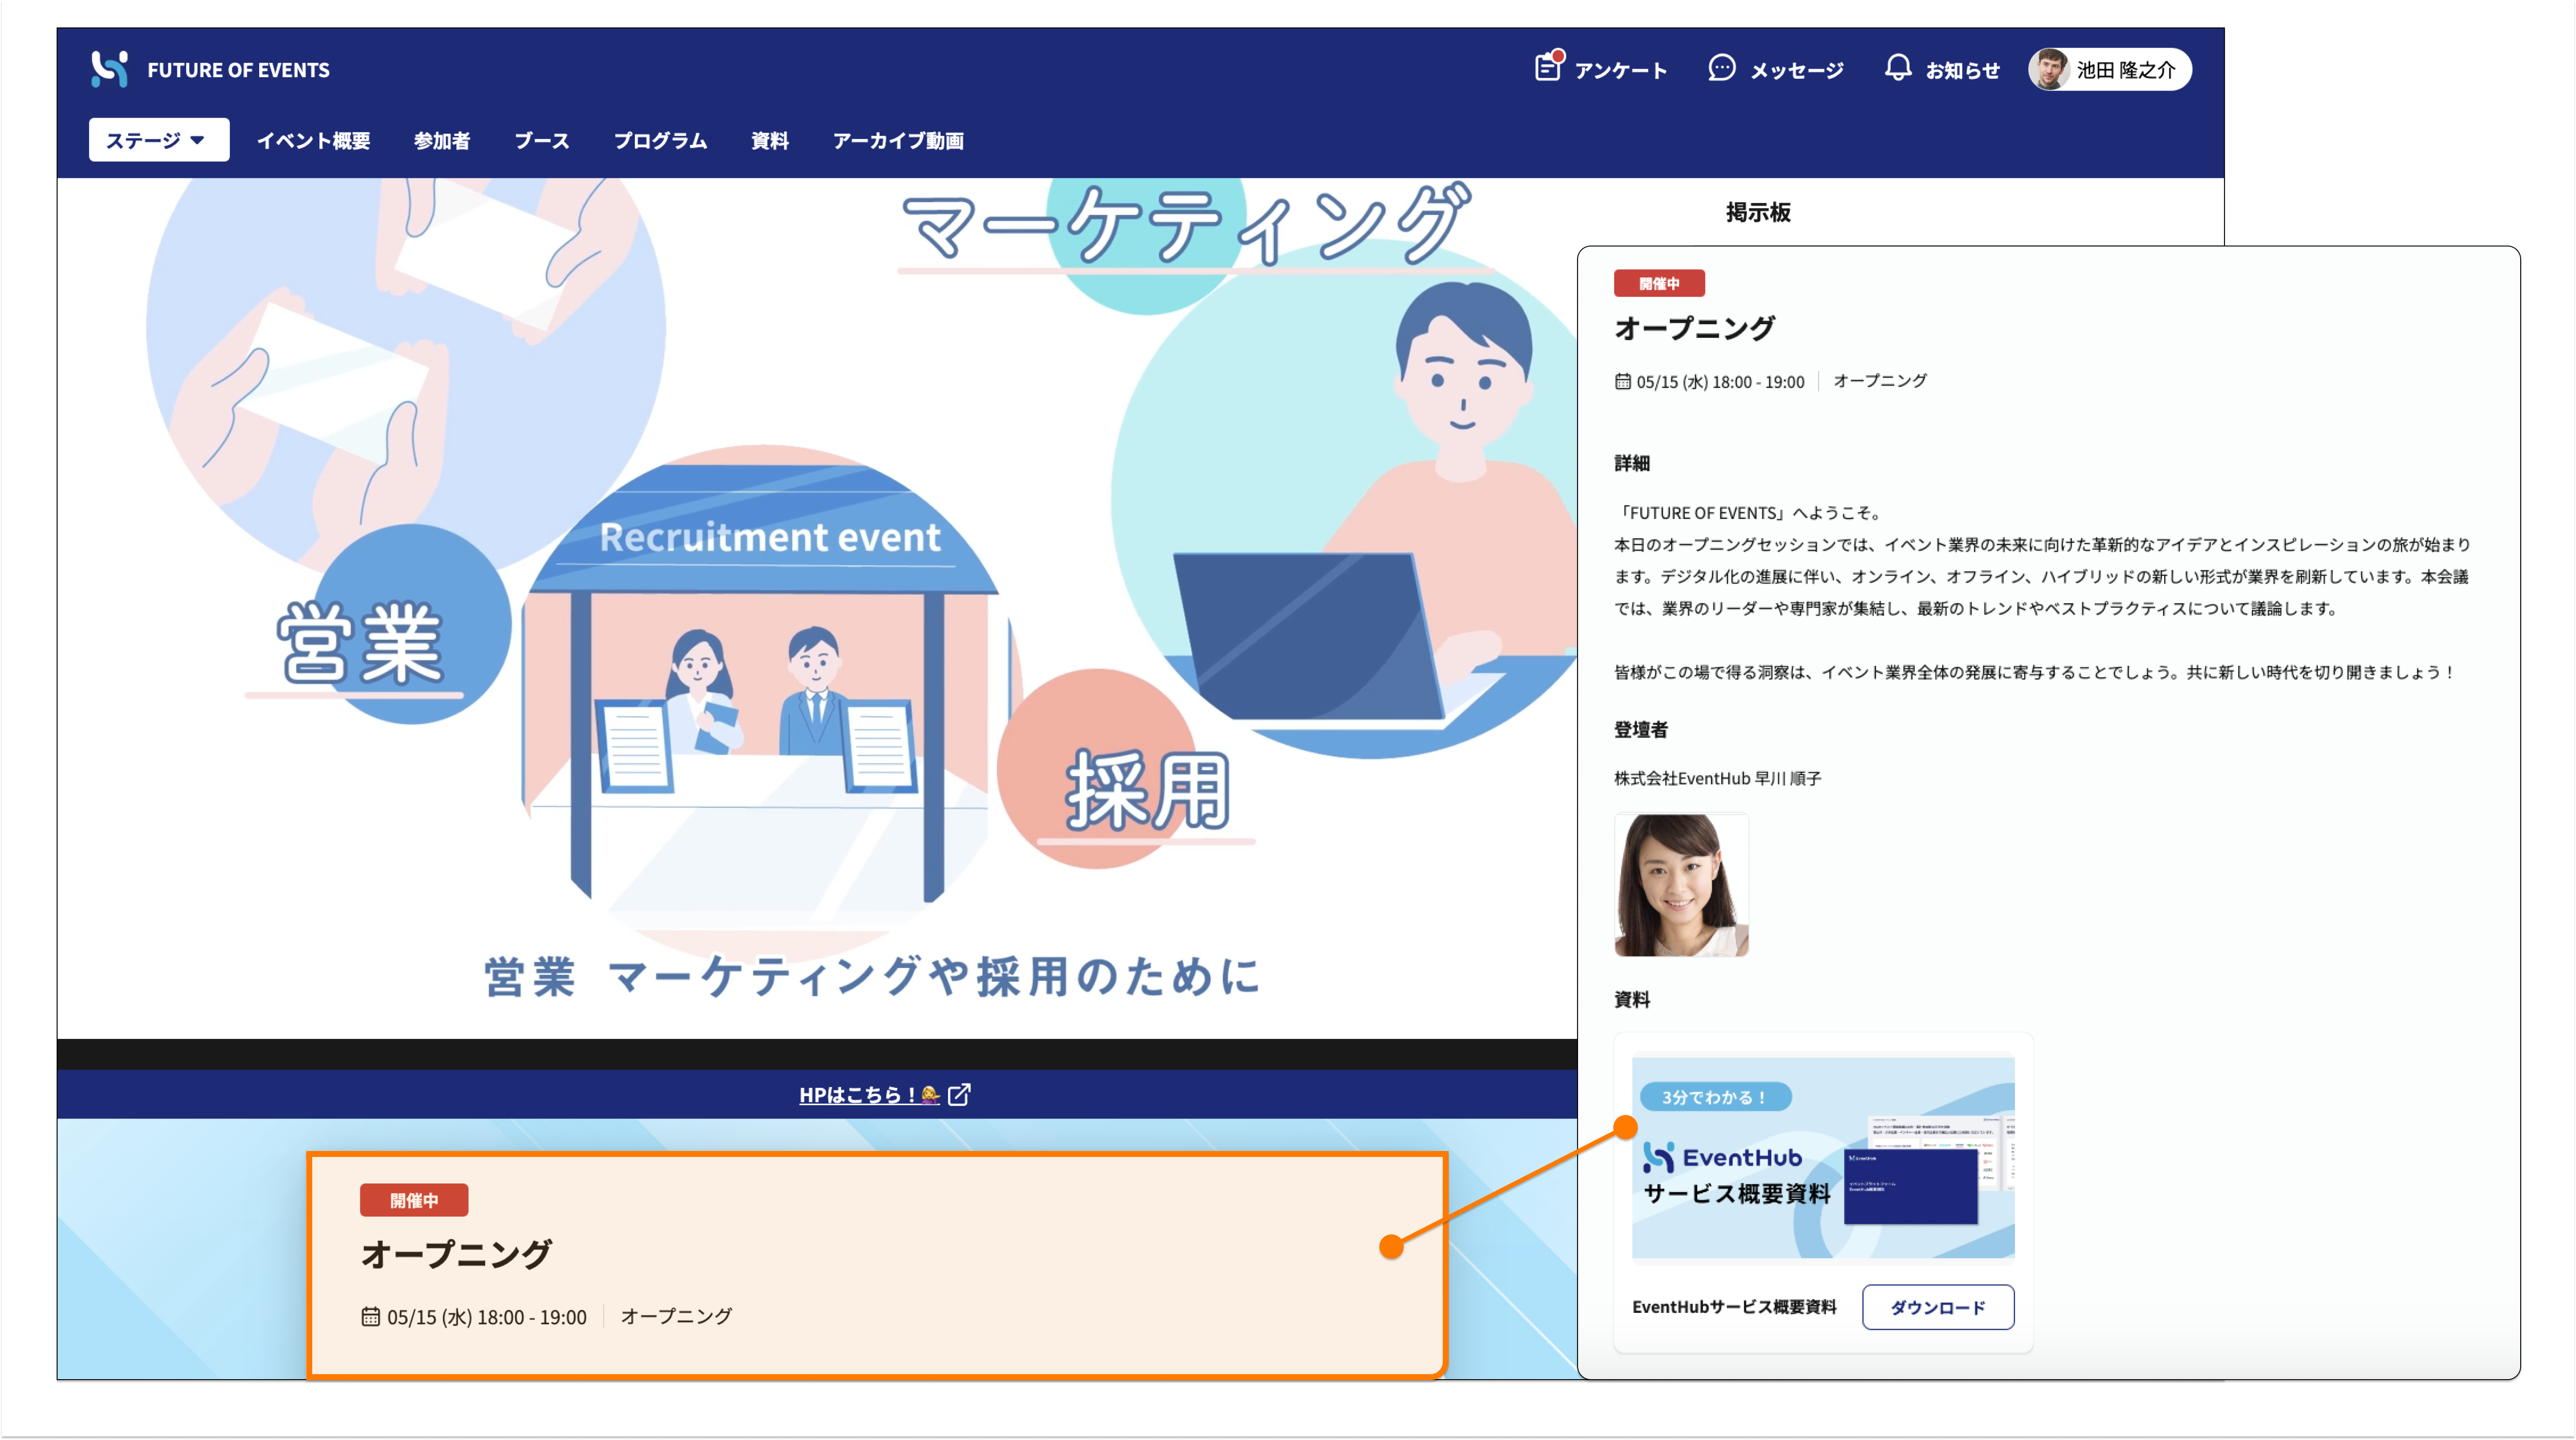
Task: Click the オープニング track label beside the panel date
Action: 1880,381
